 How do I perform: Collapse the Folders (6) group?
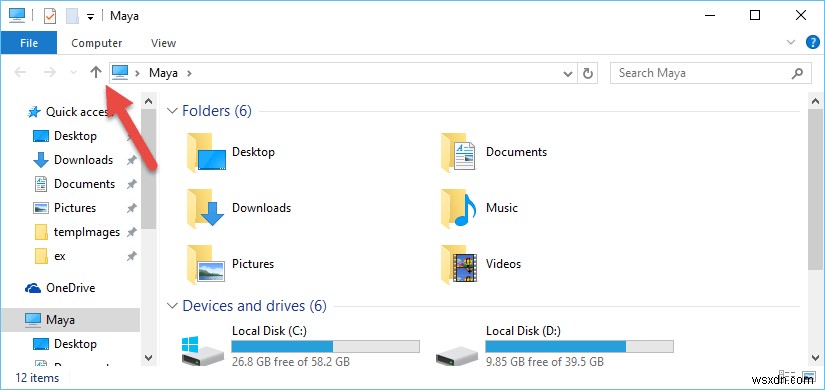click(172, 111)
